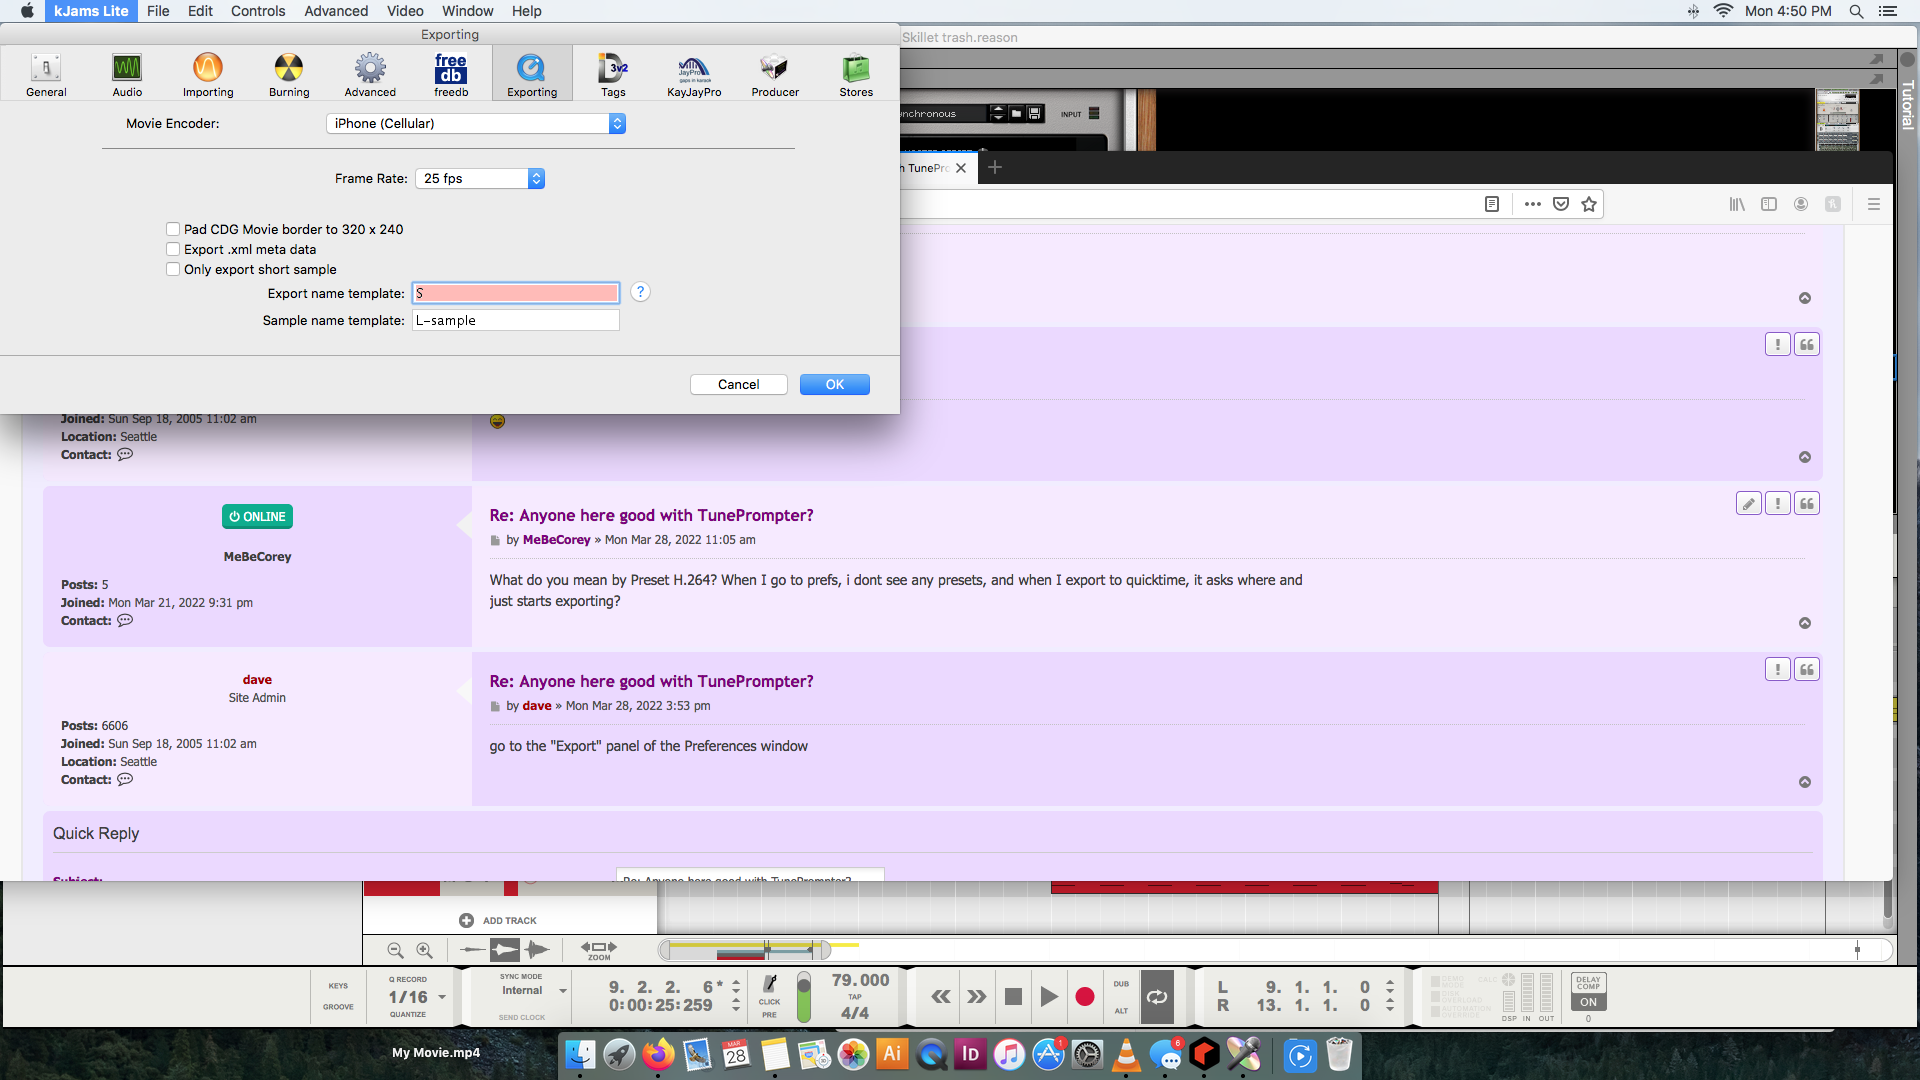Open the Movie Encoder dropdown
Viewport: 1920px width, 1080px height.
click(x=475, y=123)
